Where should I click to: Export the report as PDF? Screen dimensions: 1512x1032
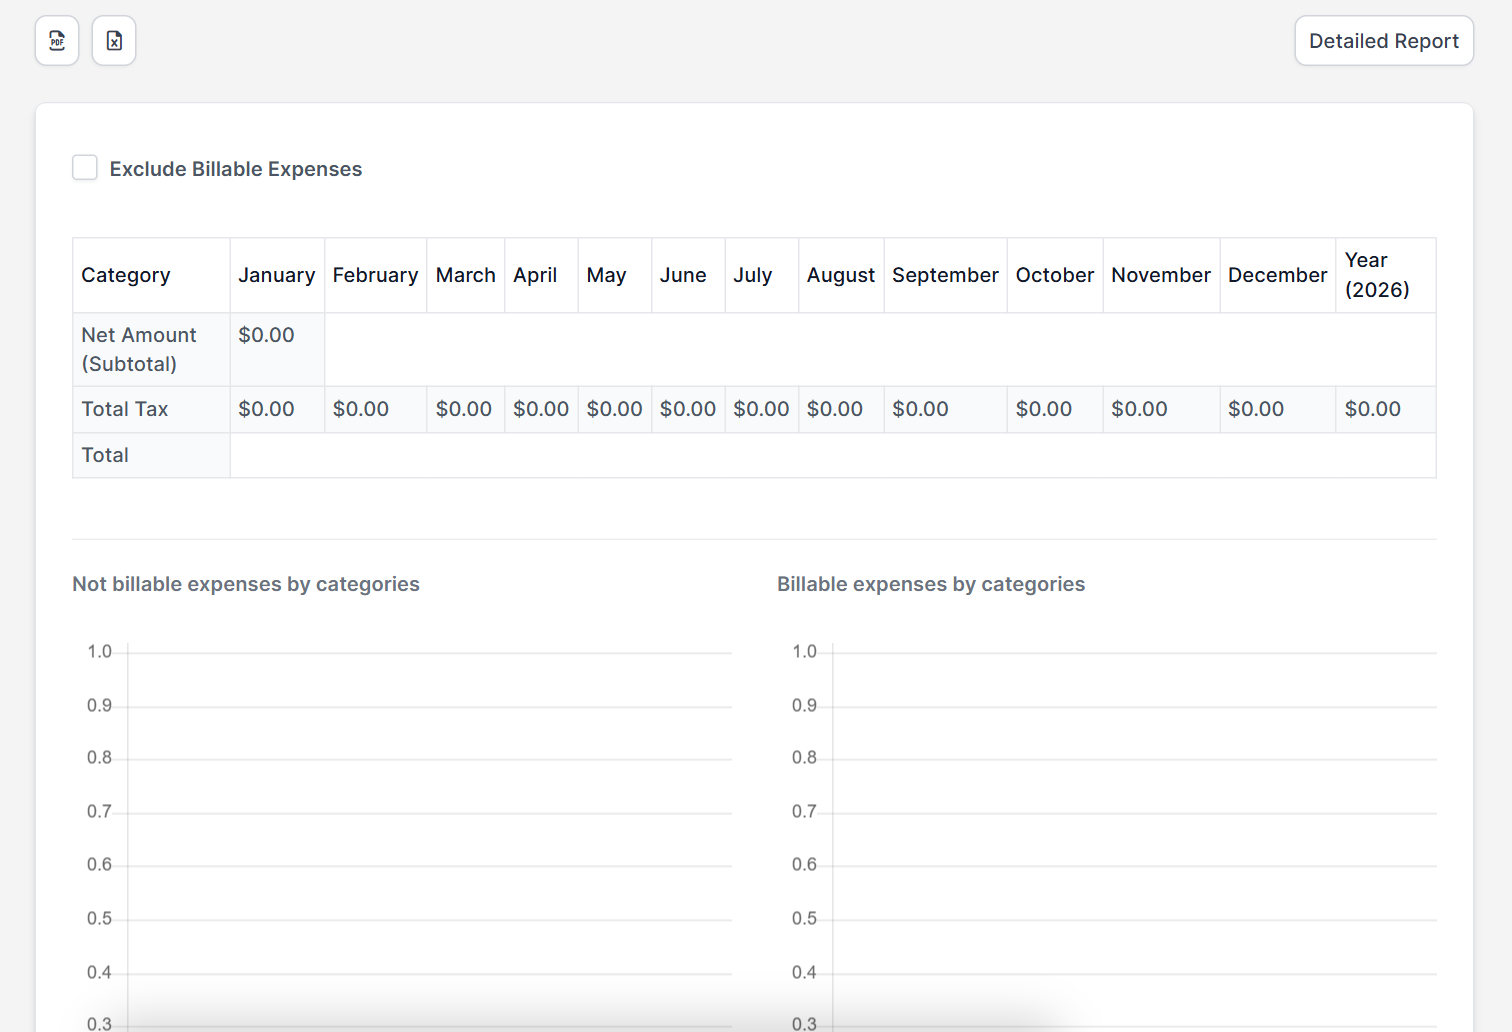pyautogui.click(x=57, y=41)
